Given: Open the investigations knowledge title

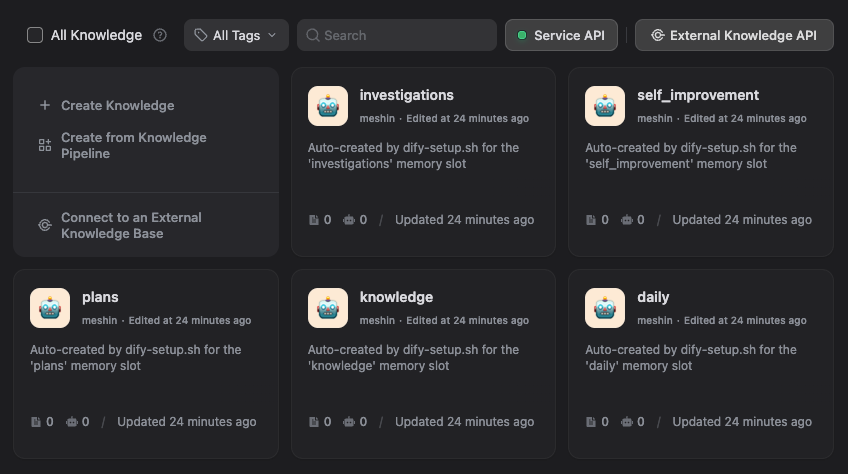Looking at the screenshot, I should click(407, 95).
